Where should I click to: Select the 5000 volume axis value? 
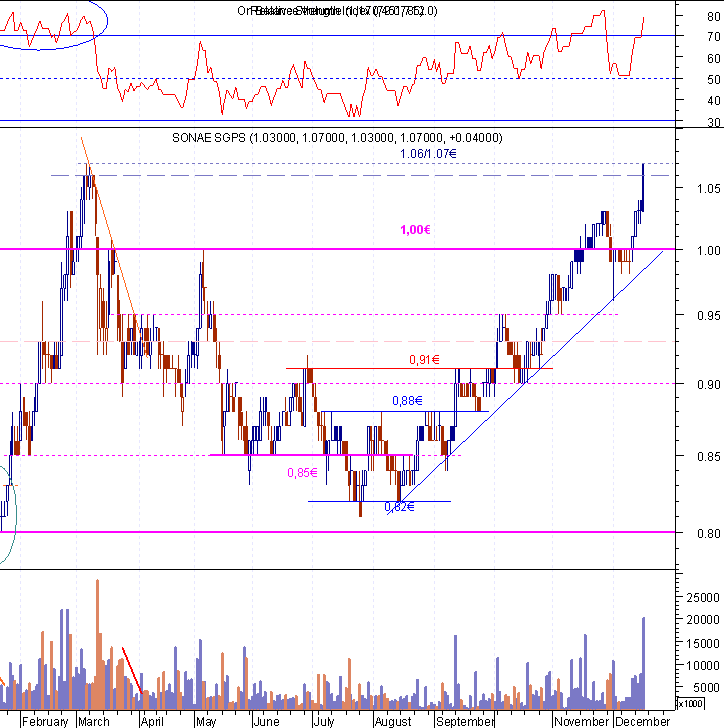(706, 687)
